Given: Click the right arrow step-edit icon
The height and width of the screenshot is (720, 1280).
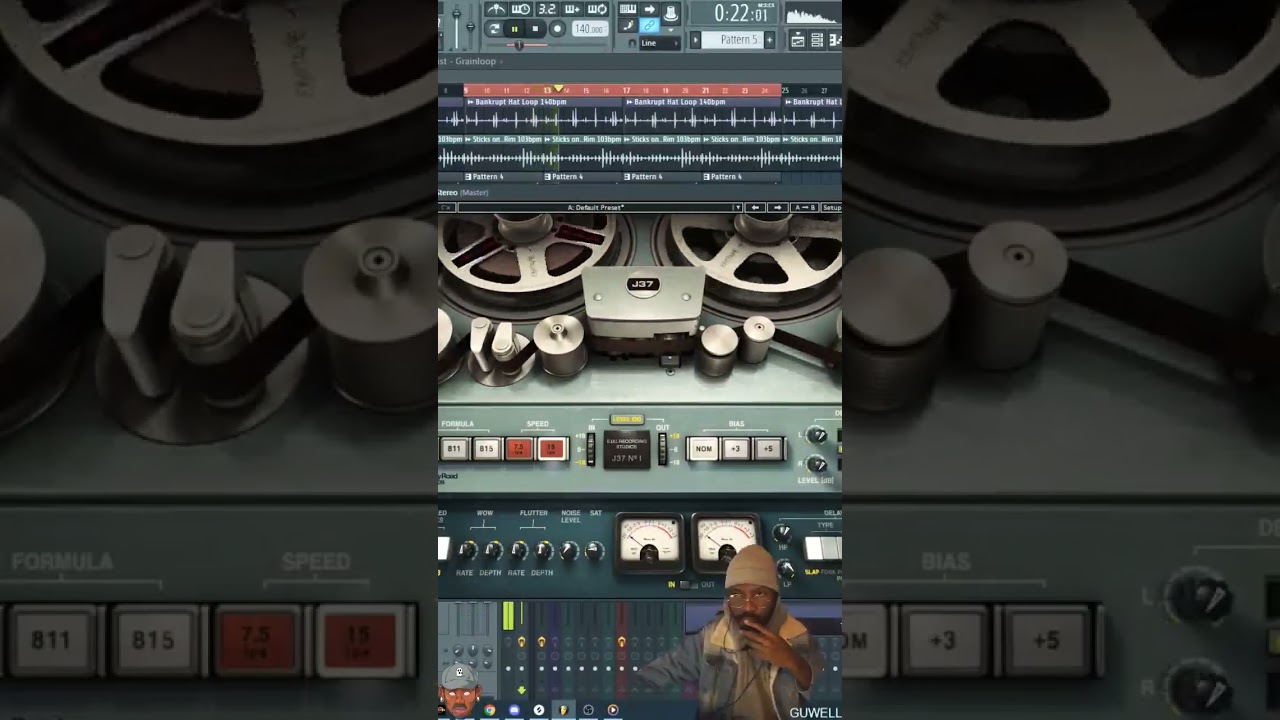Looking at the screenshot, I should (x=649, y=9).
